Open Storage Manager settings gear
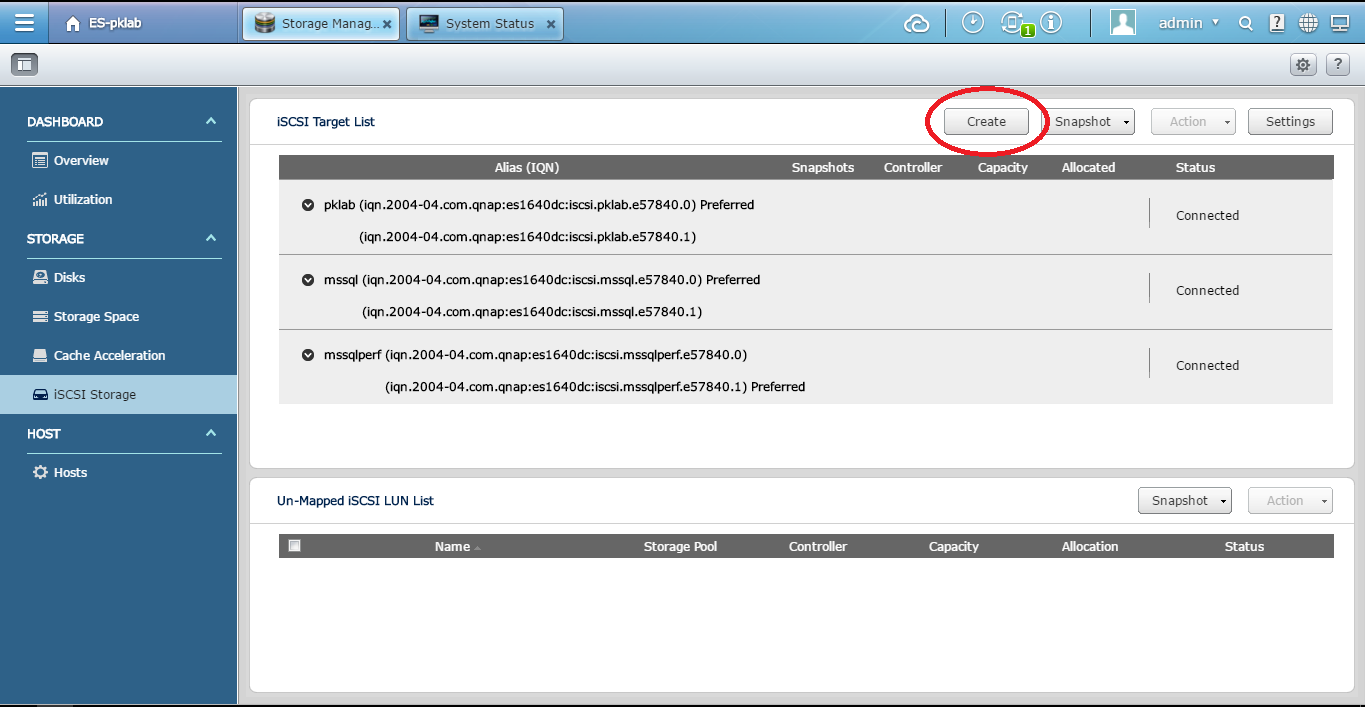The height and width of the screenshot is (707, 1365). coord(1303,65)
